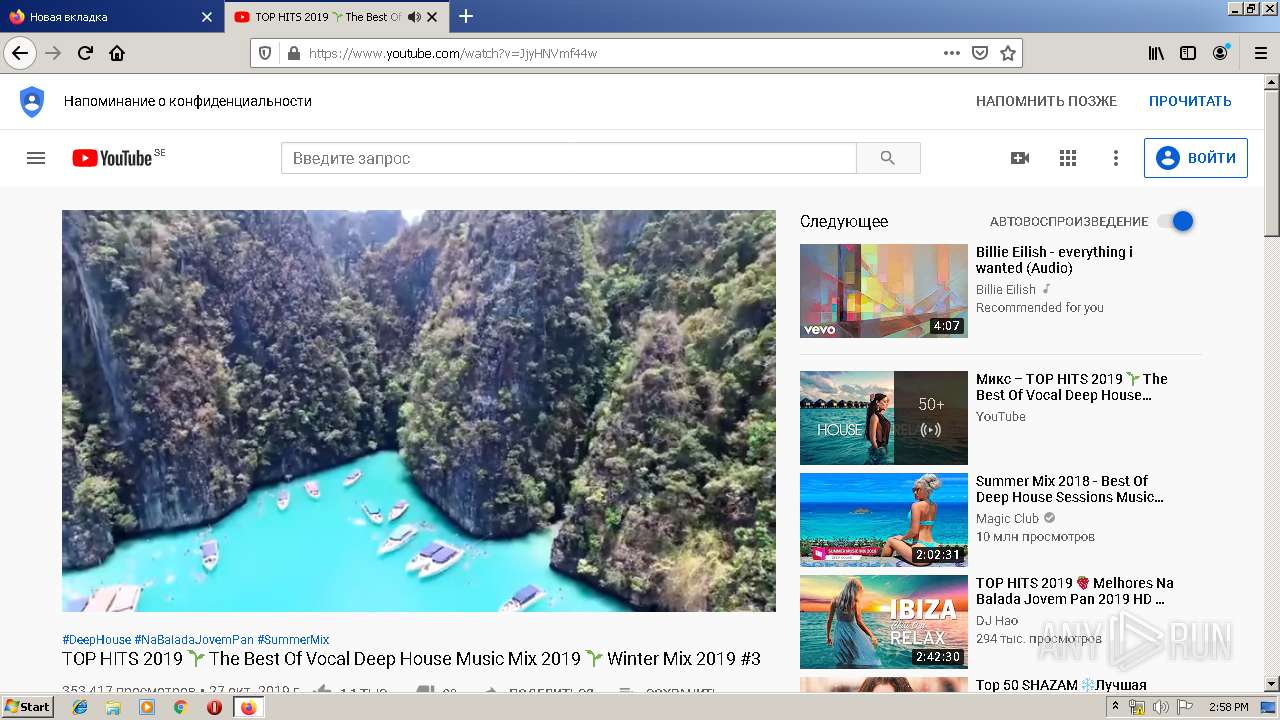This screenshot has width=1280, height=720.
Task: Open the media player taskbar icon
Action: point(147,707)
